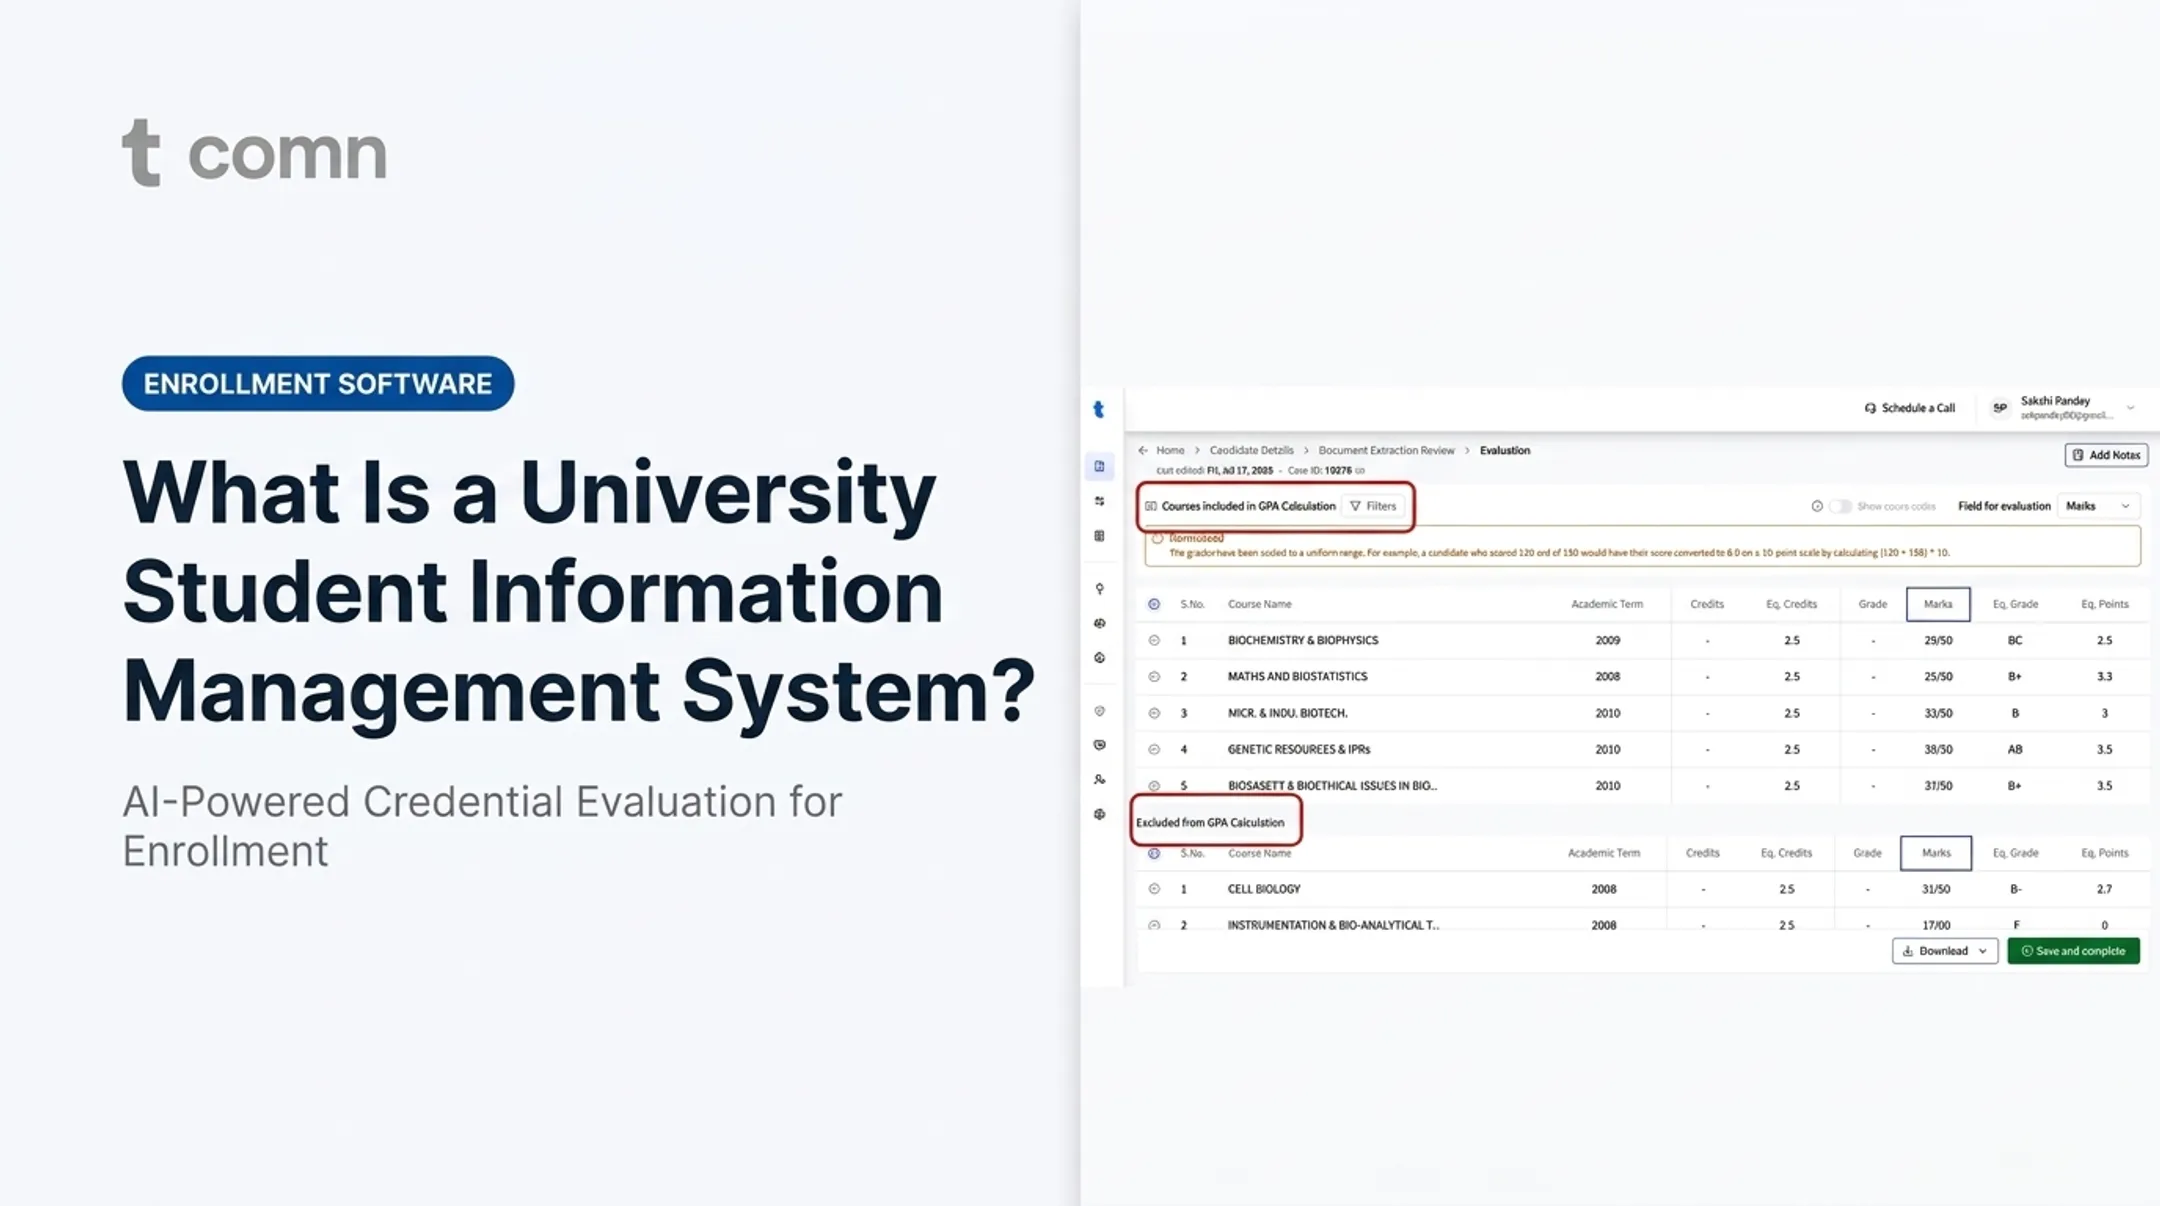Click the circle icon in the MATHS AND BIOSTATISTICS row
This screenshot has height=1206, width=2160.
1154,677
